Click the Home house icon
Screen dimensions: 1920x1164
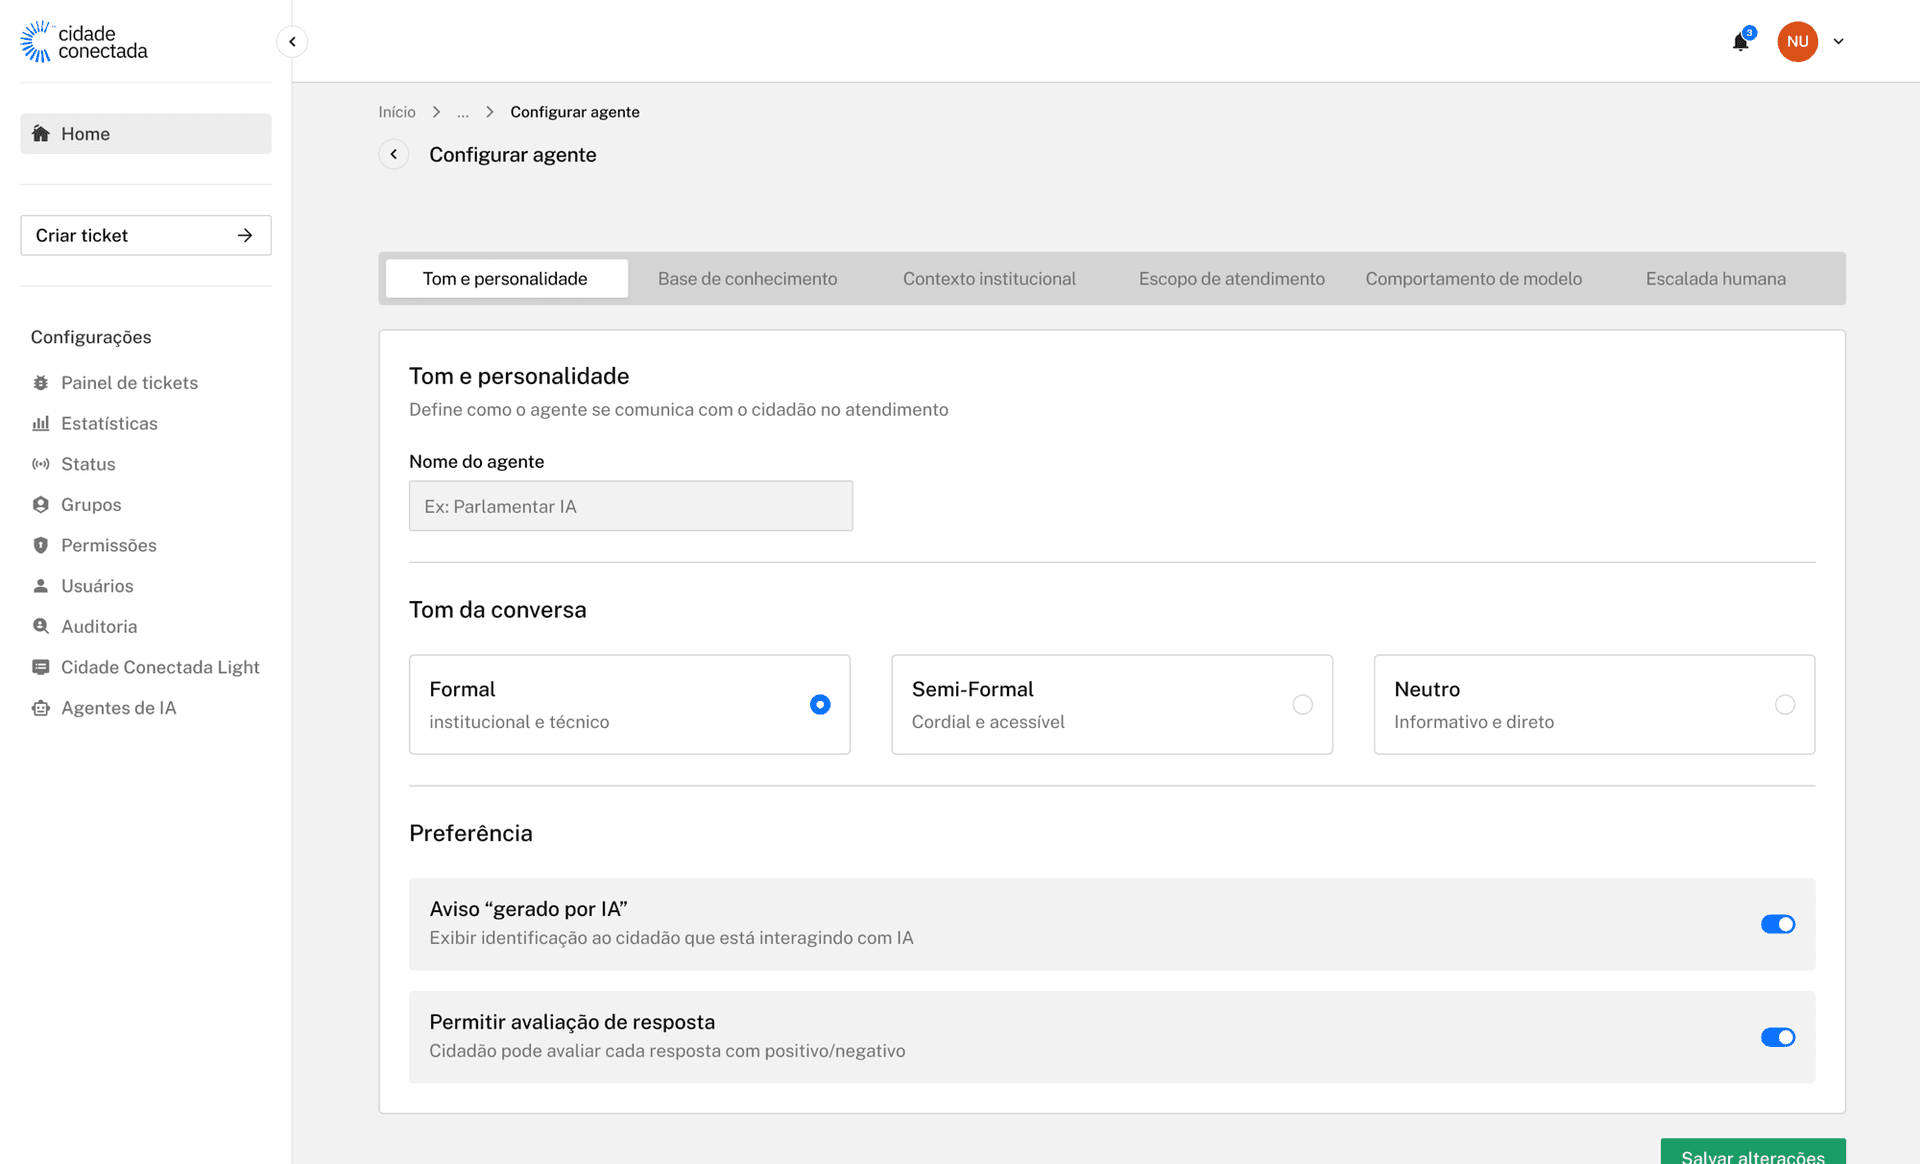(x=41, y=134)
